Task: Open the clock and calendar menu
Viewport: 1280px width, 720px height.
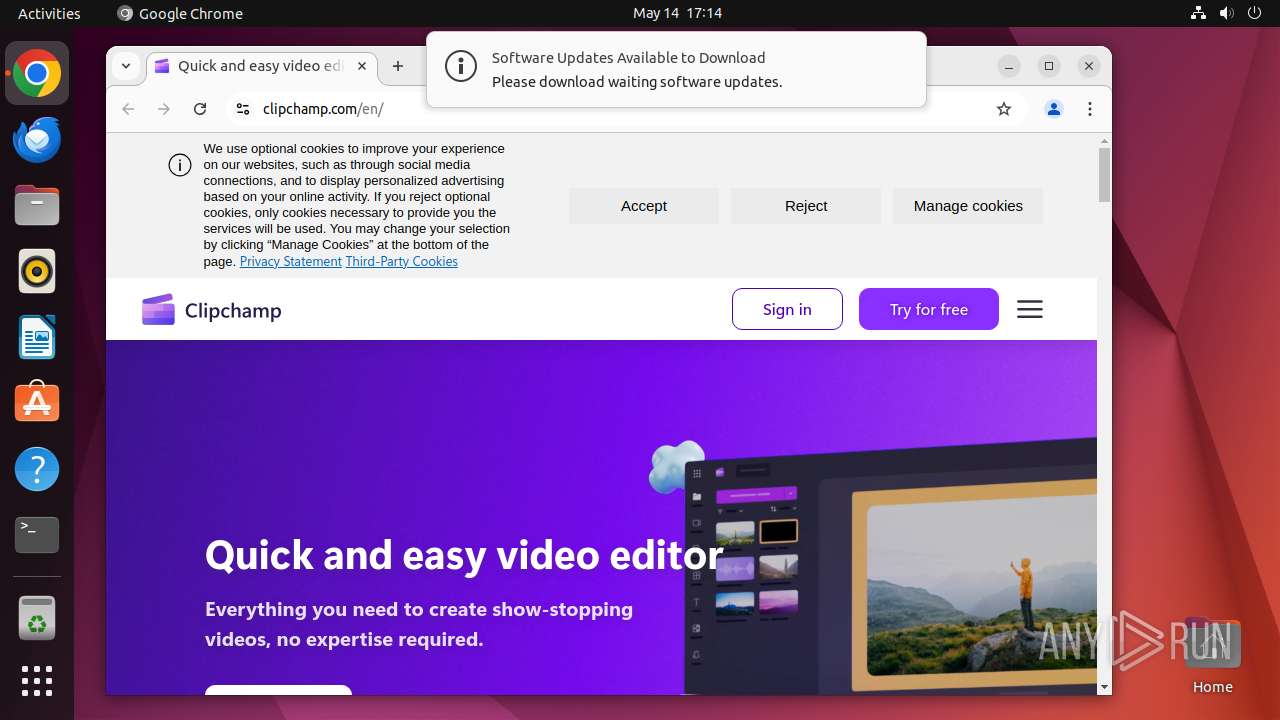Action: coord(677,13)
